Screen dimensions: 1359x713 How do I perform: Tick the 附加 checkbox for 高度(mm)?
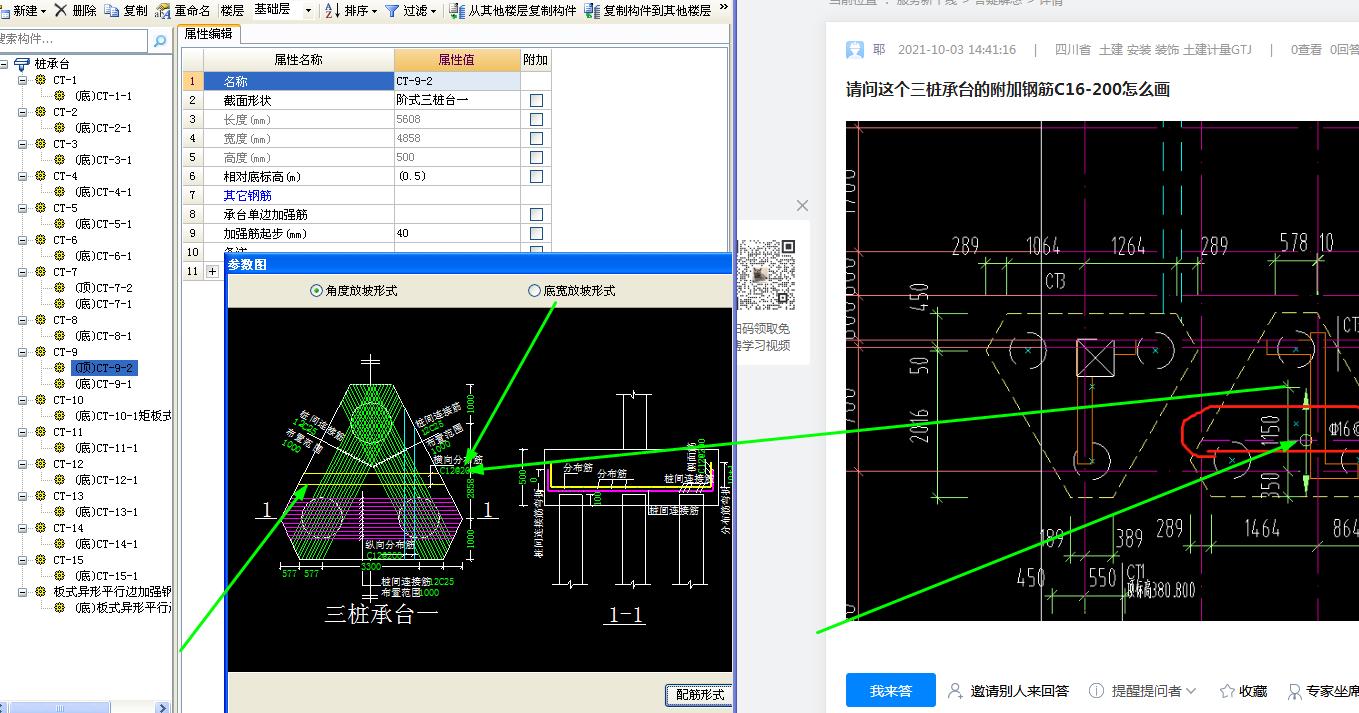(536, 158)
